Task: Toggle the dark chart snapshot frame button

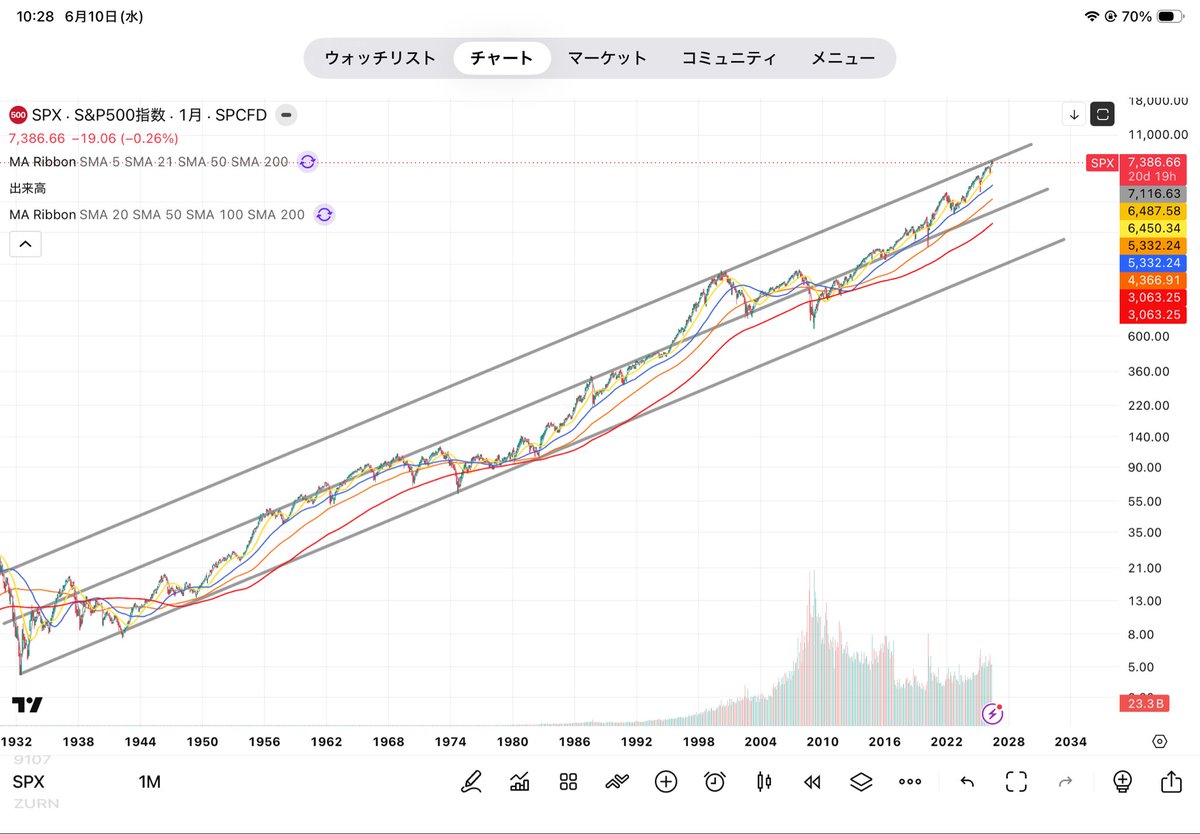Action: point(1102,114)
